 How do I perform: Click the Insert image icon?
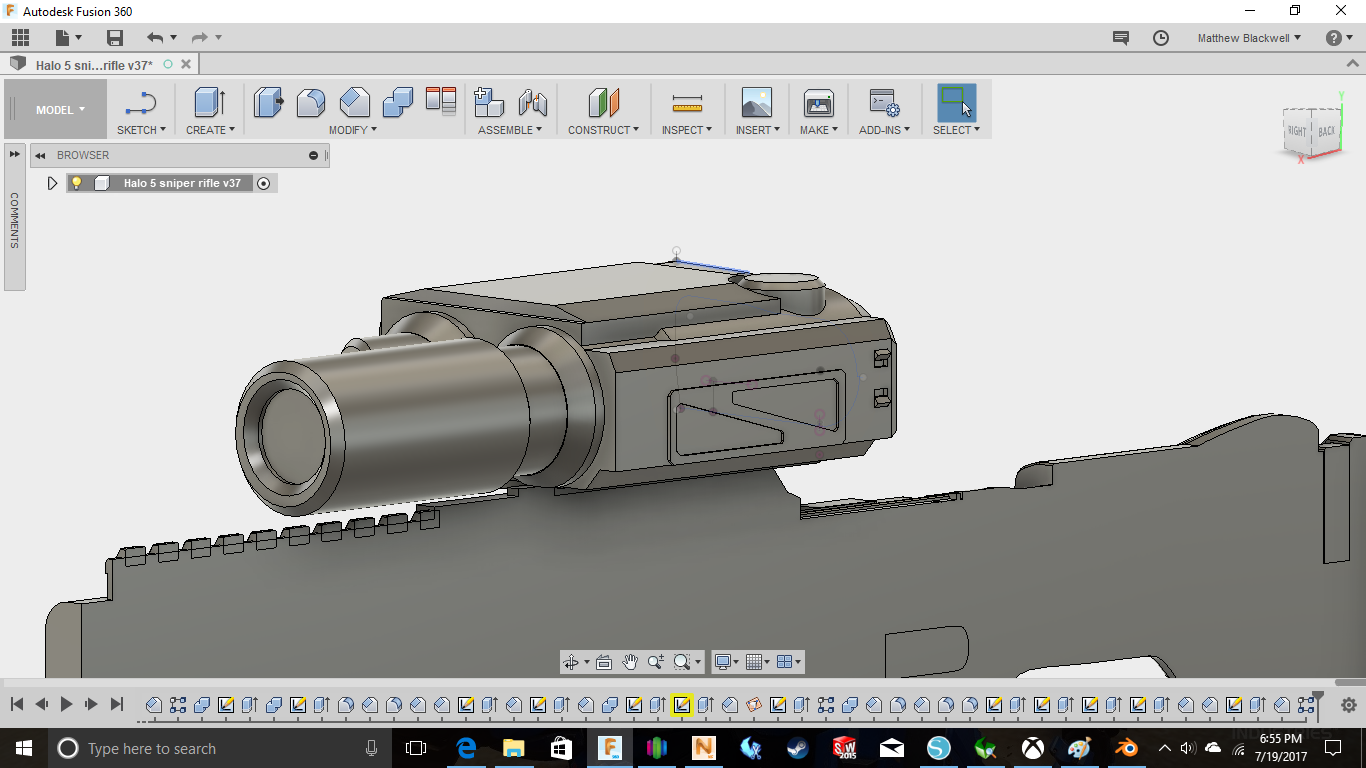pos(757,102)
